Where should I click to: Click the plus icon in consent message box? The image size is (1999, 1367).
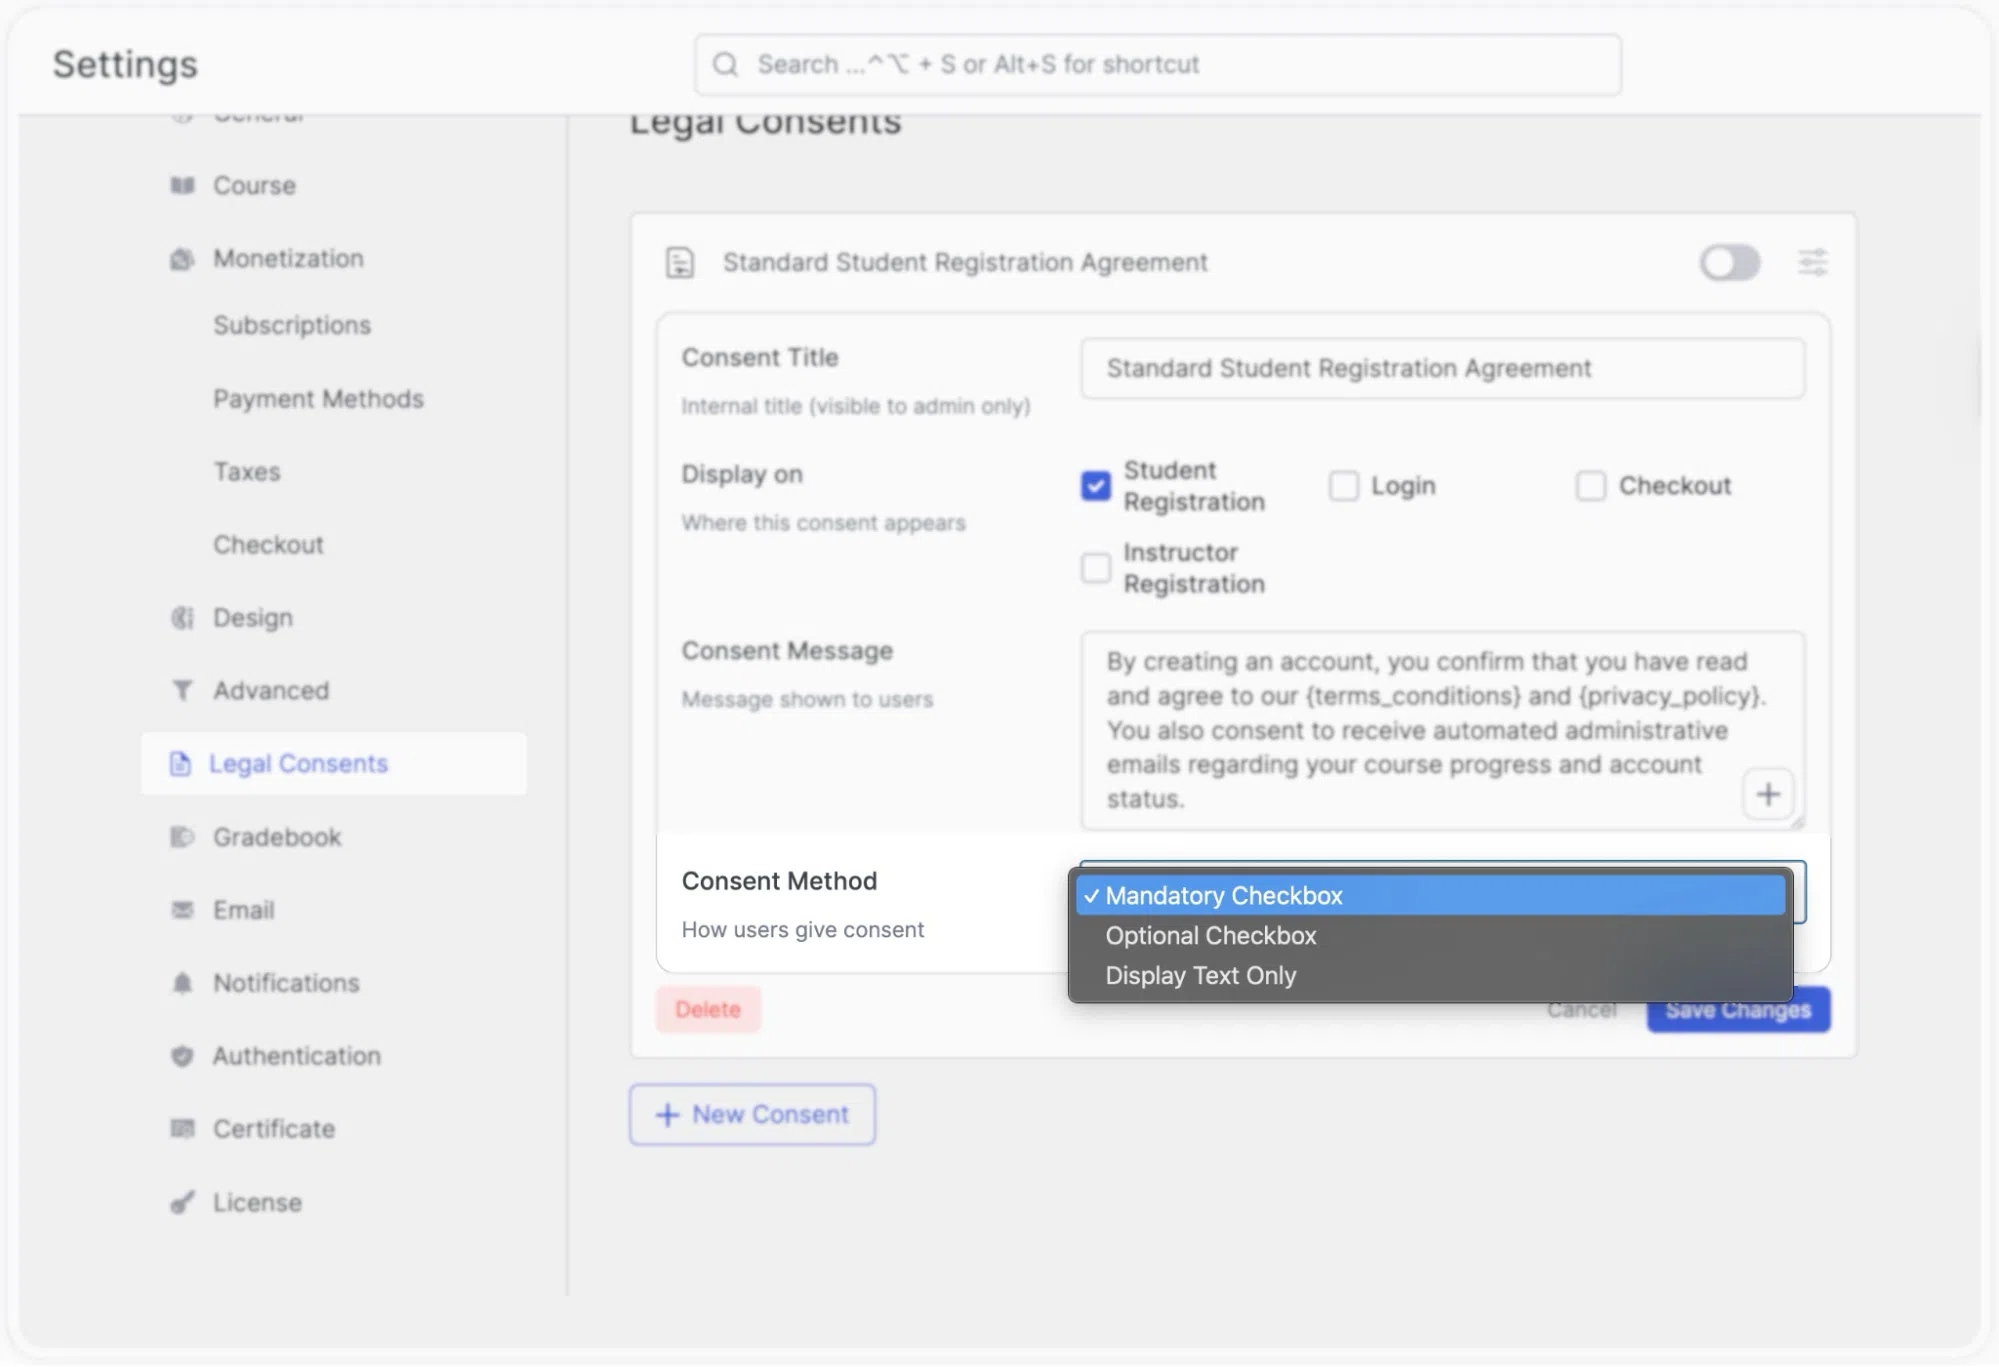coord(1768,795)
